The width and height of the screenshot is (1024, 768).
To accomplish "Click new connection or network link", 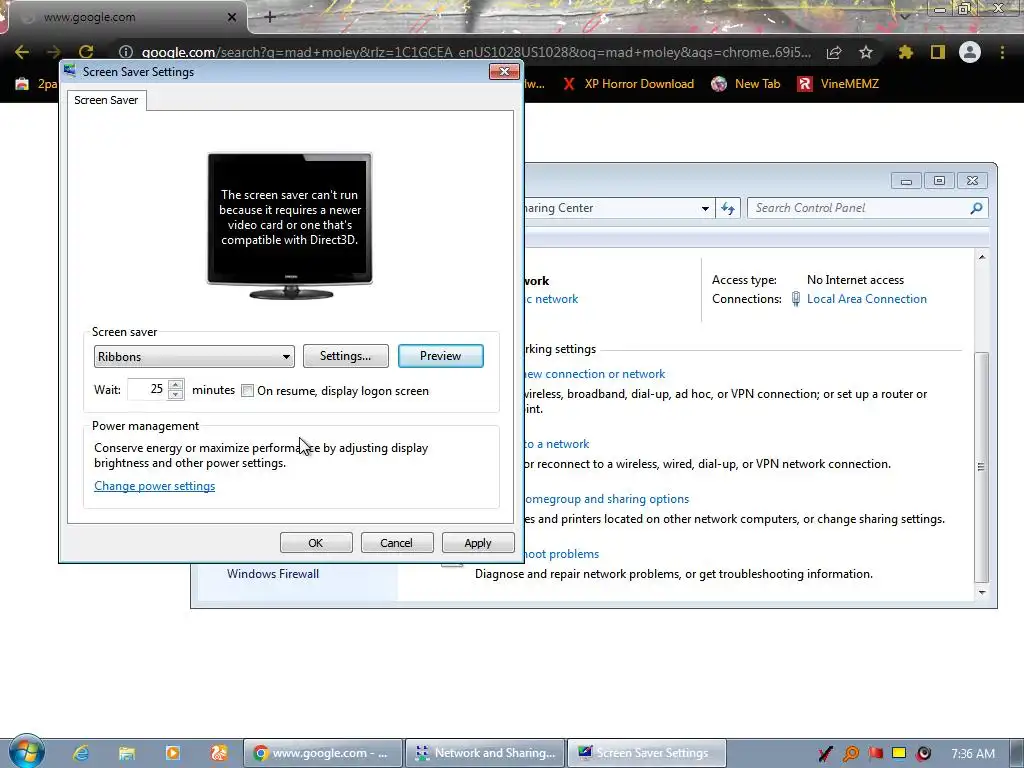I will (x=595, y=374).
